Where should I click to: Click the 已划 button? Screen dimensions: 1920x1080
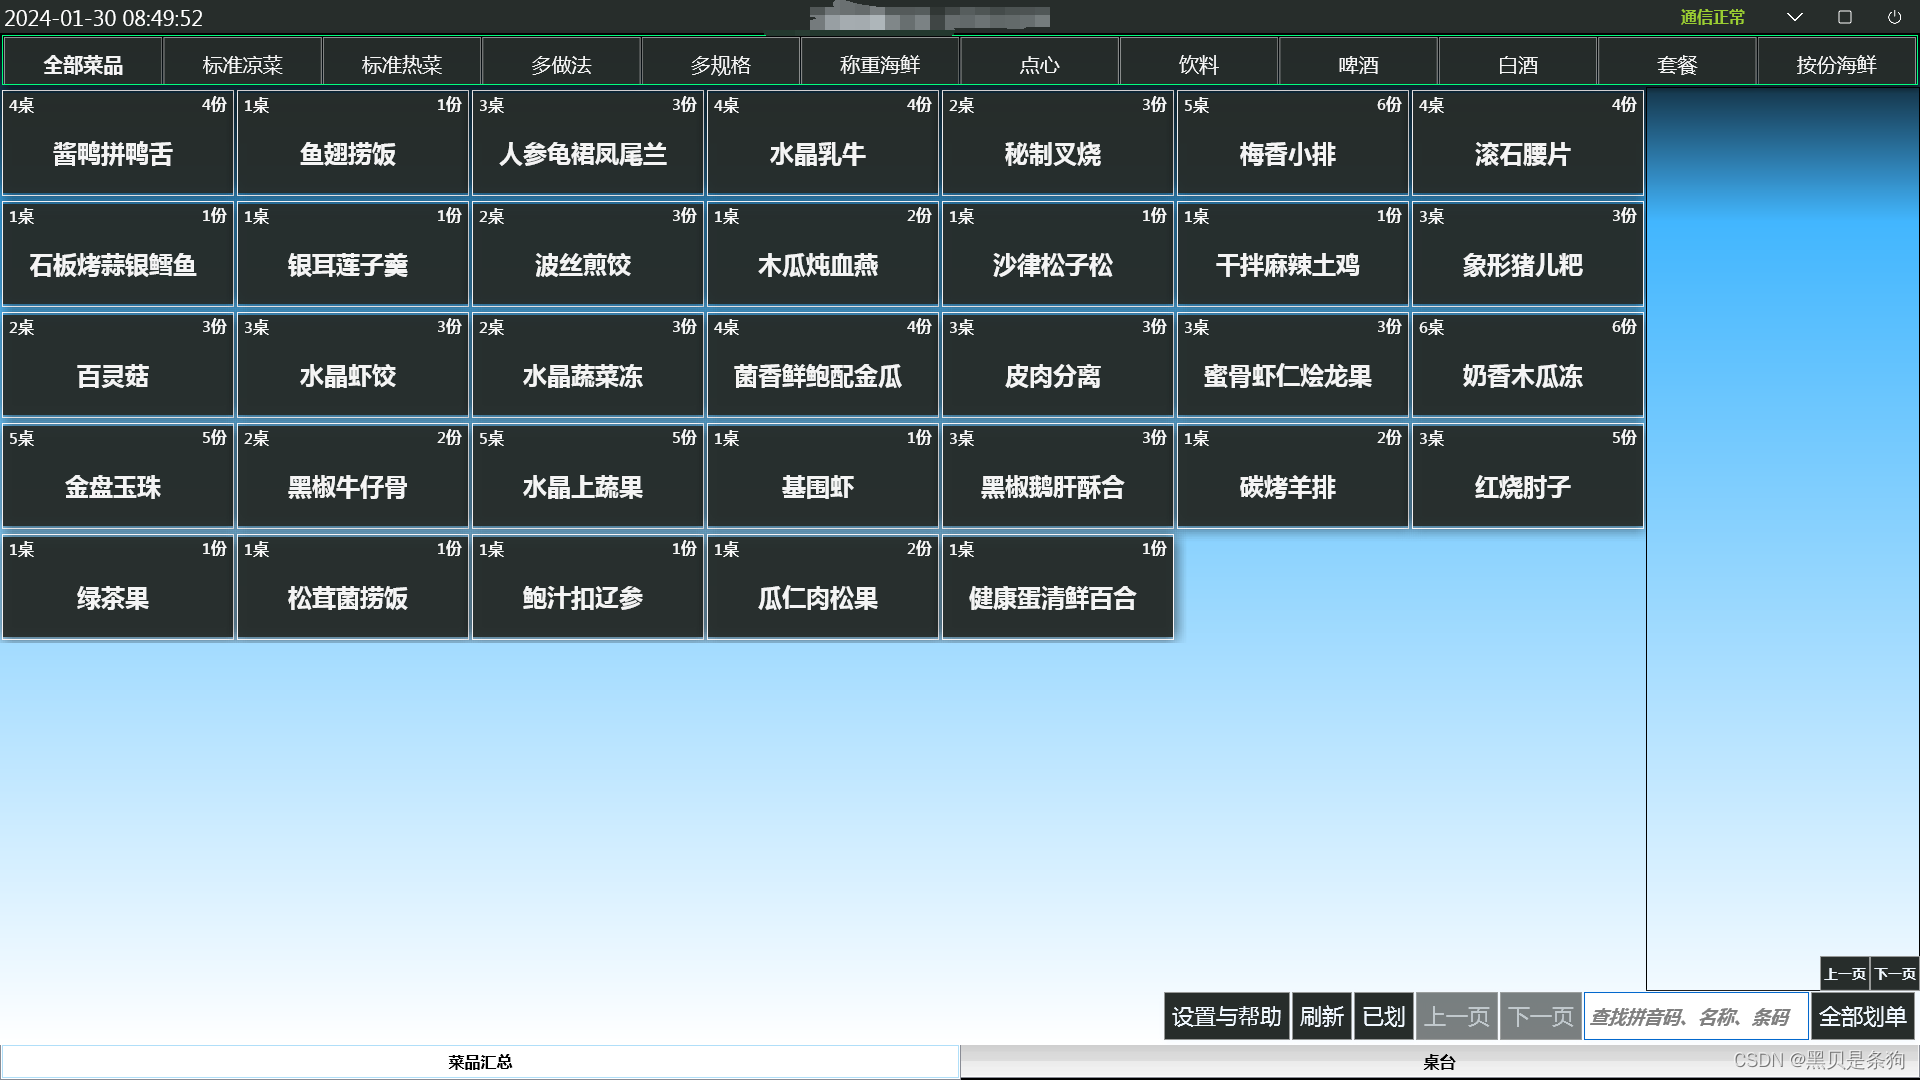1384,1015
